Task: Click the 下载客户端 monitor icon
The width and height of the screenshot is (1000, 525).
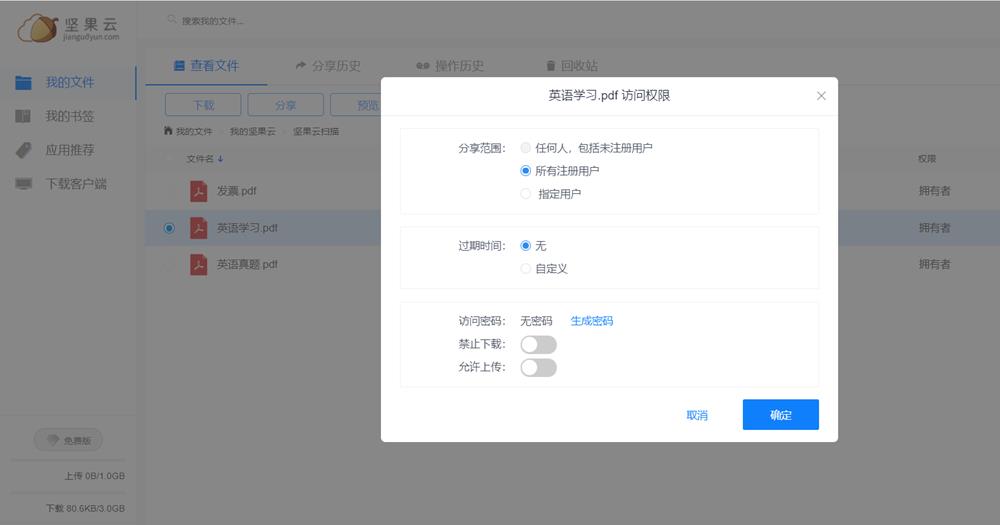Action: click(x=24, y=184)
